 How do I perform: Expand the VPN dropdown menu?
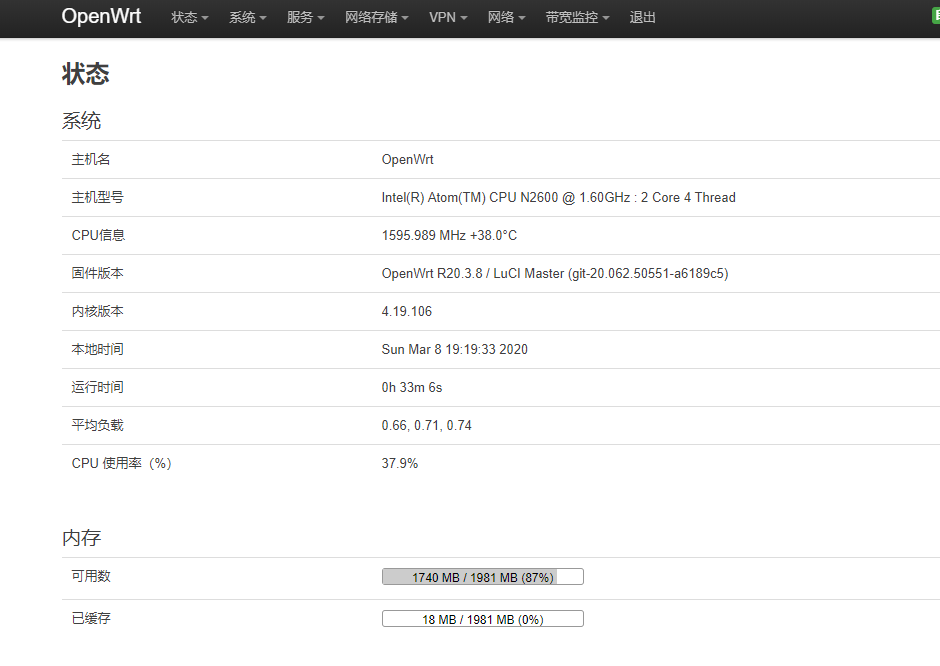tap(447, 17)
